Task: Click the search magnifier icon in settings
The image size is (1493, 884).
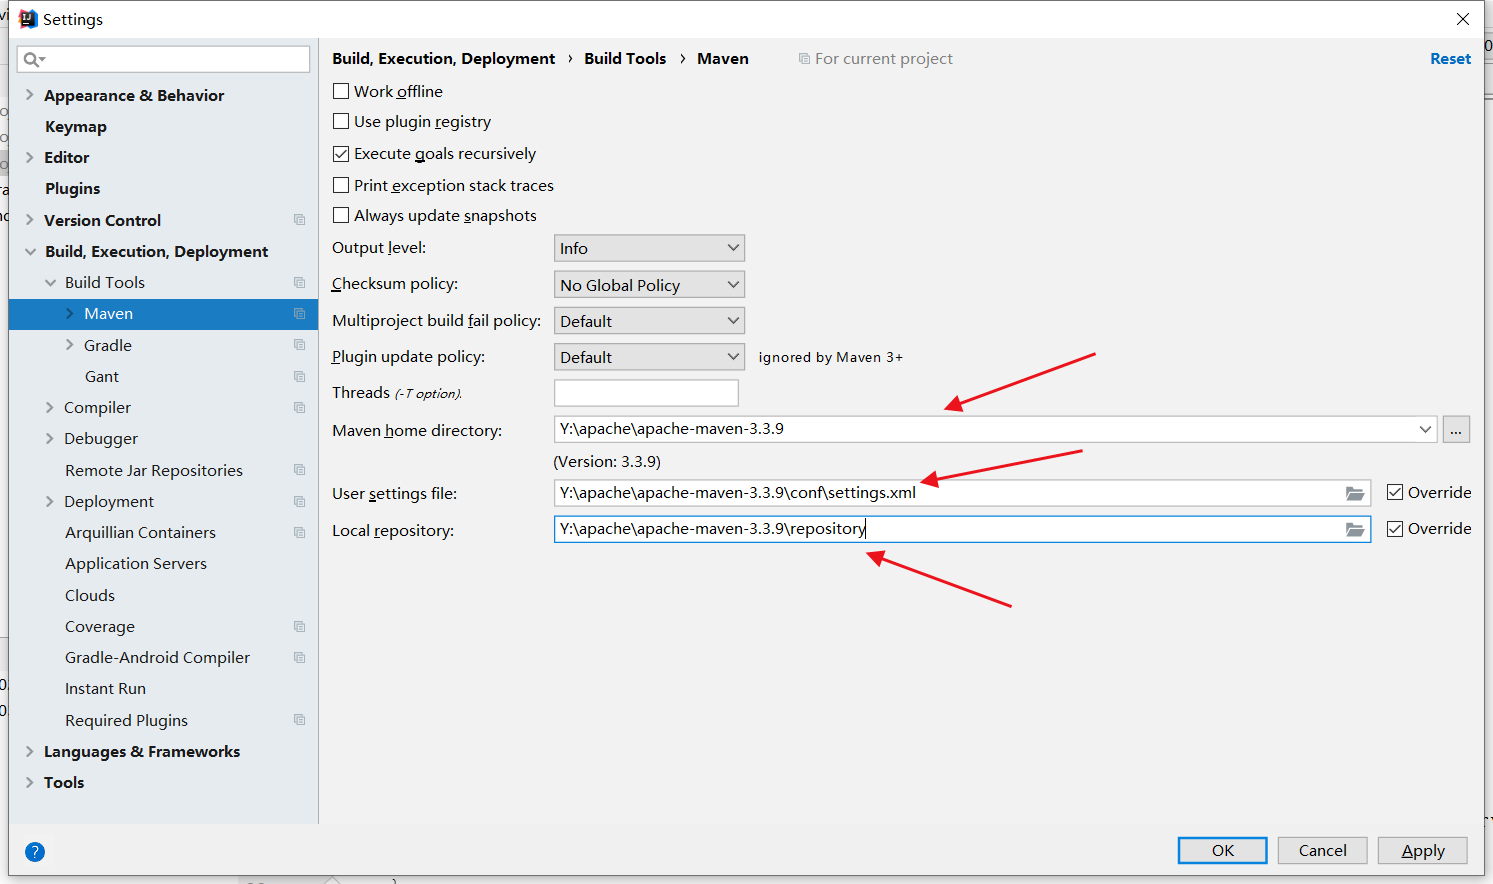Action: (33, 59)
